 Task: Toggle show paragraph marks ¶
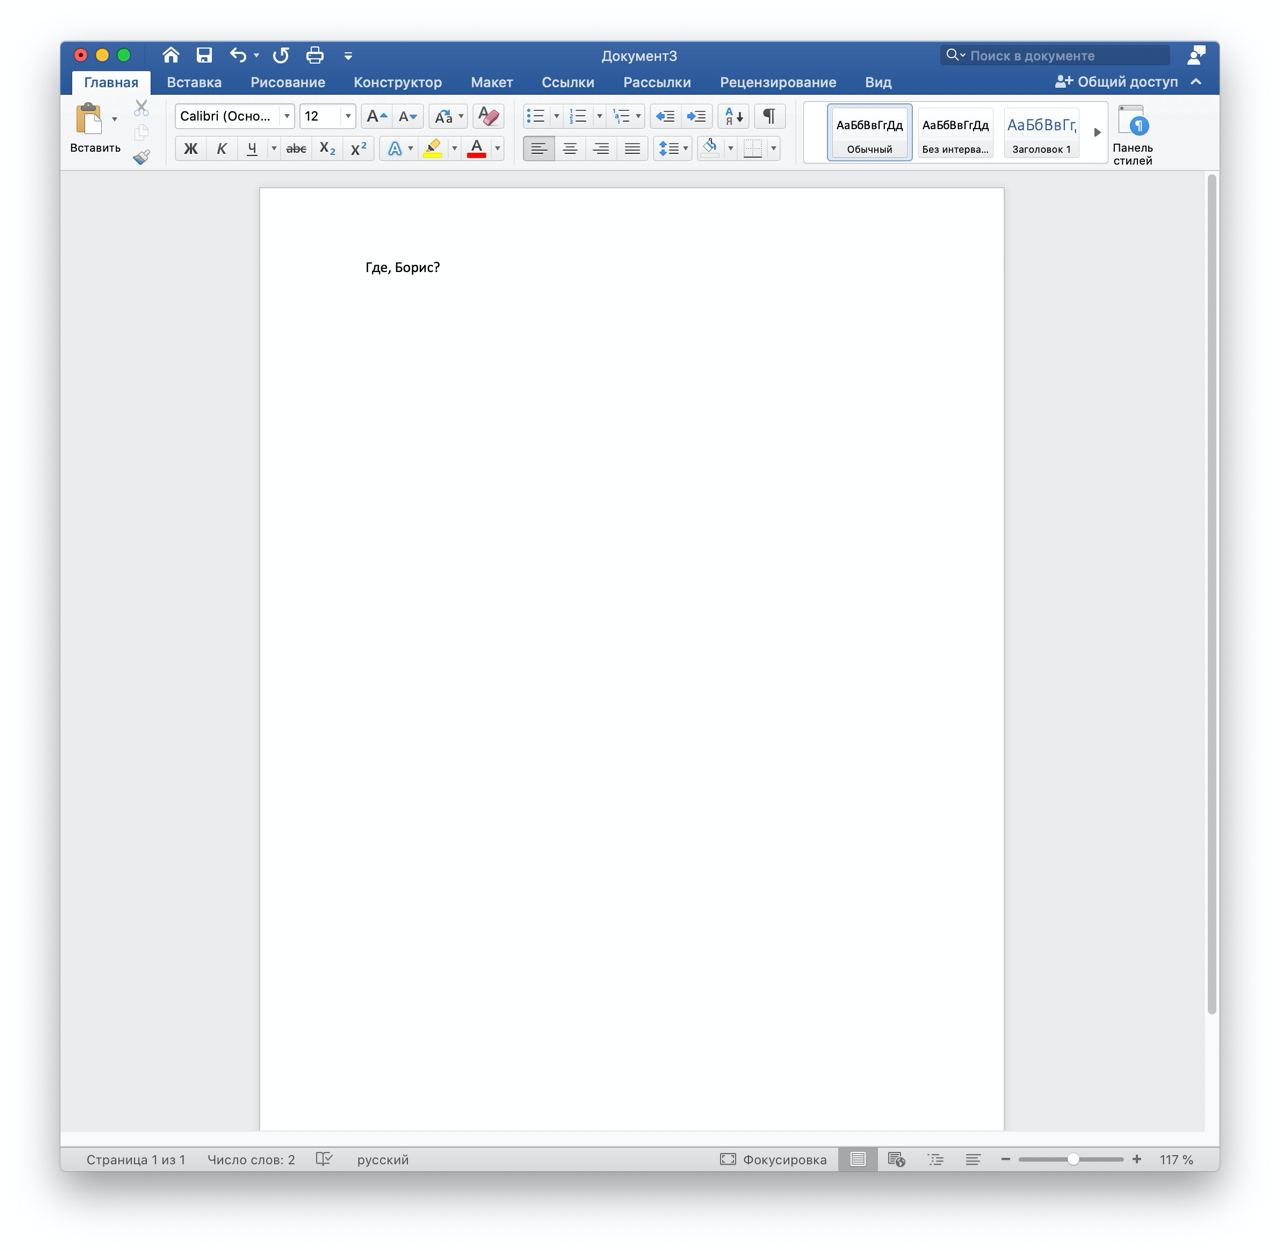click(769, 116)
